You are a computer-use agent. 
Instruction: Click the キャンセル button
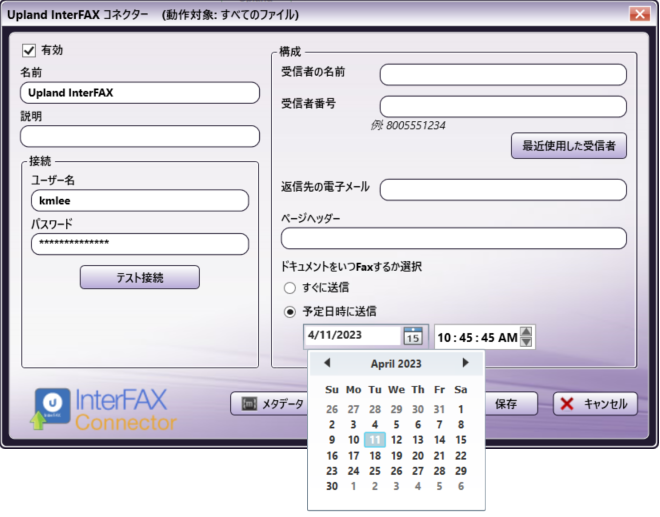coord(595,404)
